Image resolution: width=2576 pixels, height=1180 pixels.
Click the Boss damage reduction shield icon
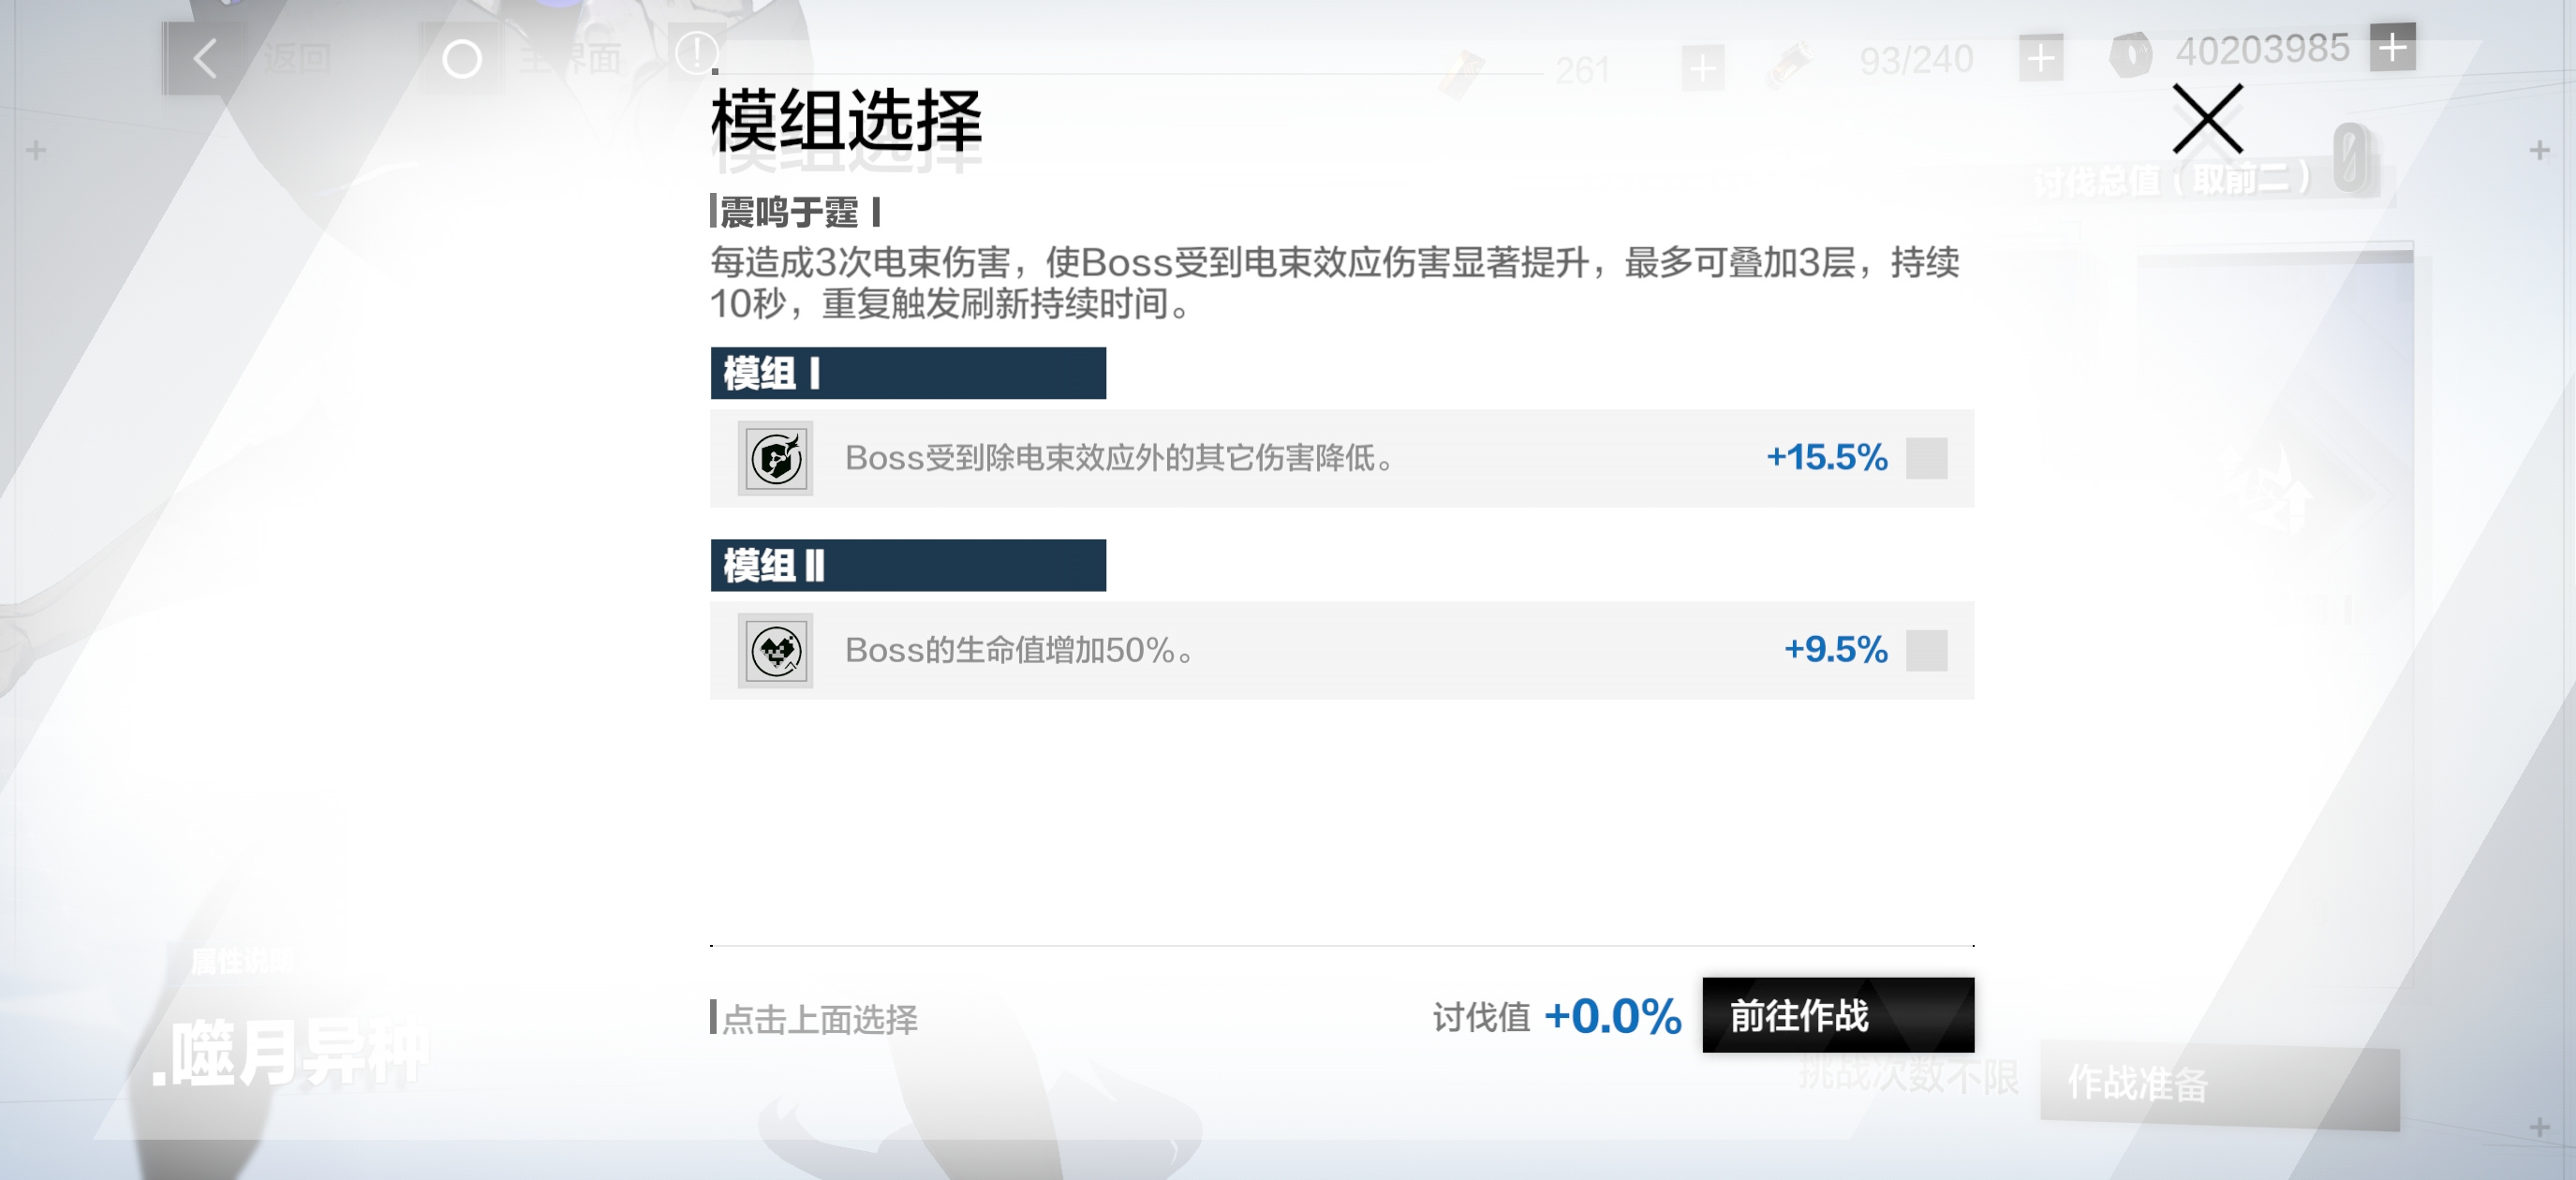775,458
